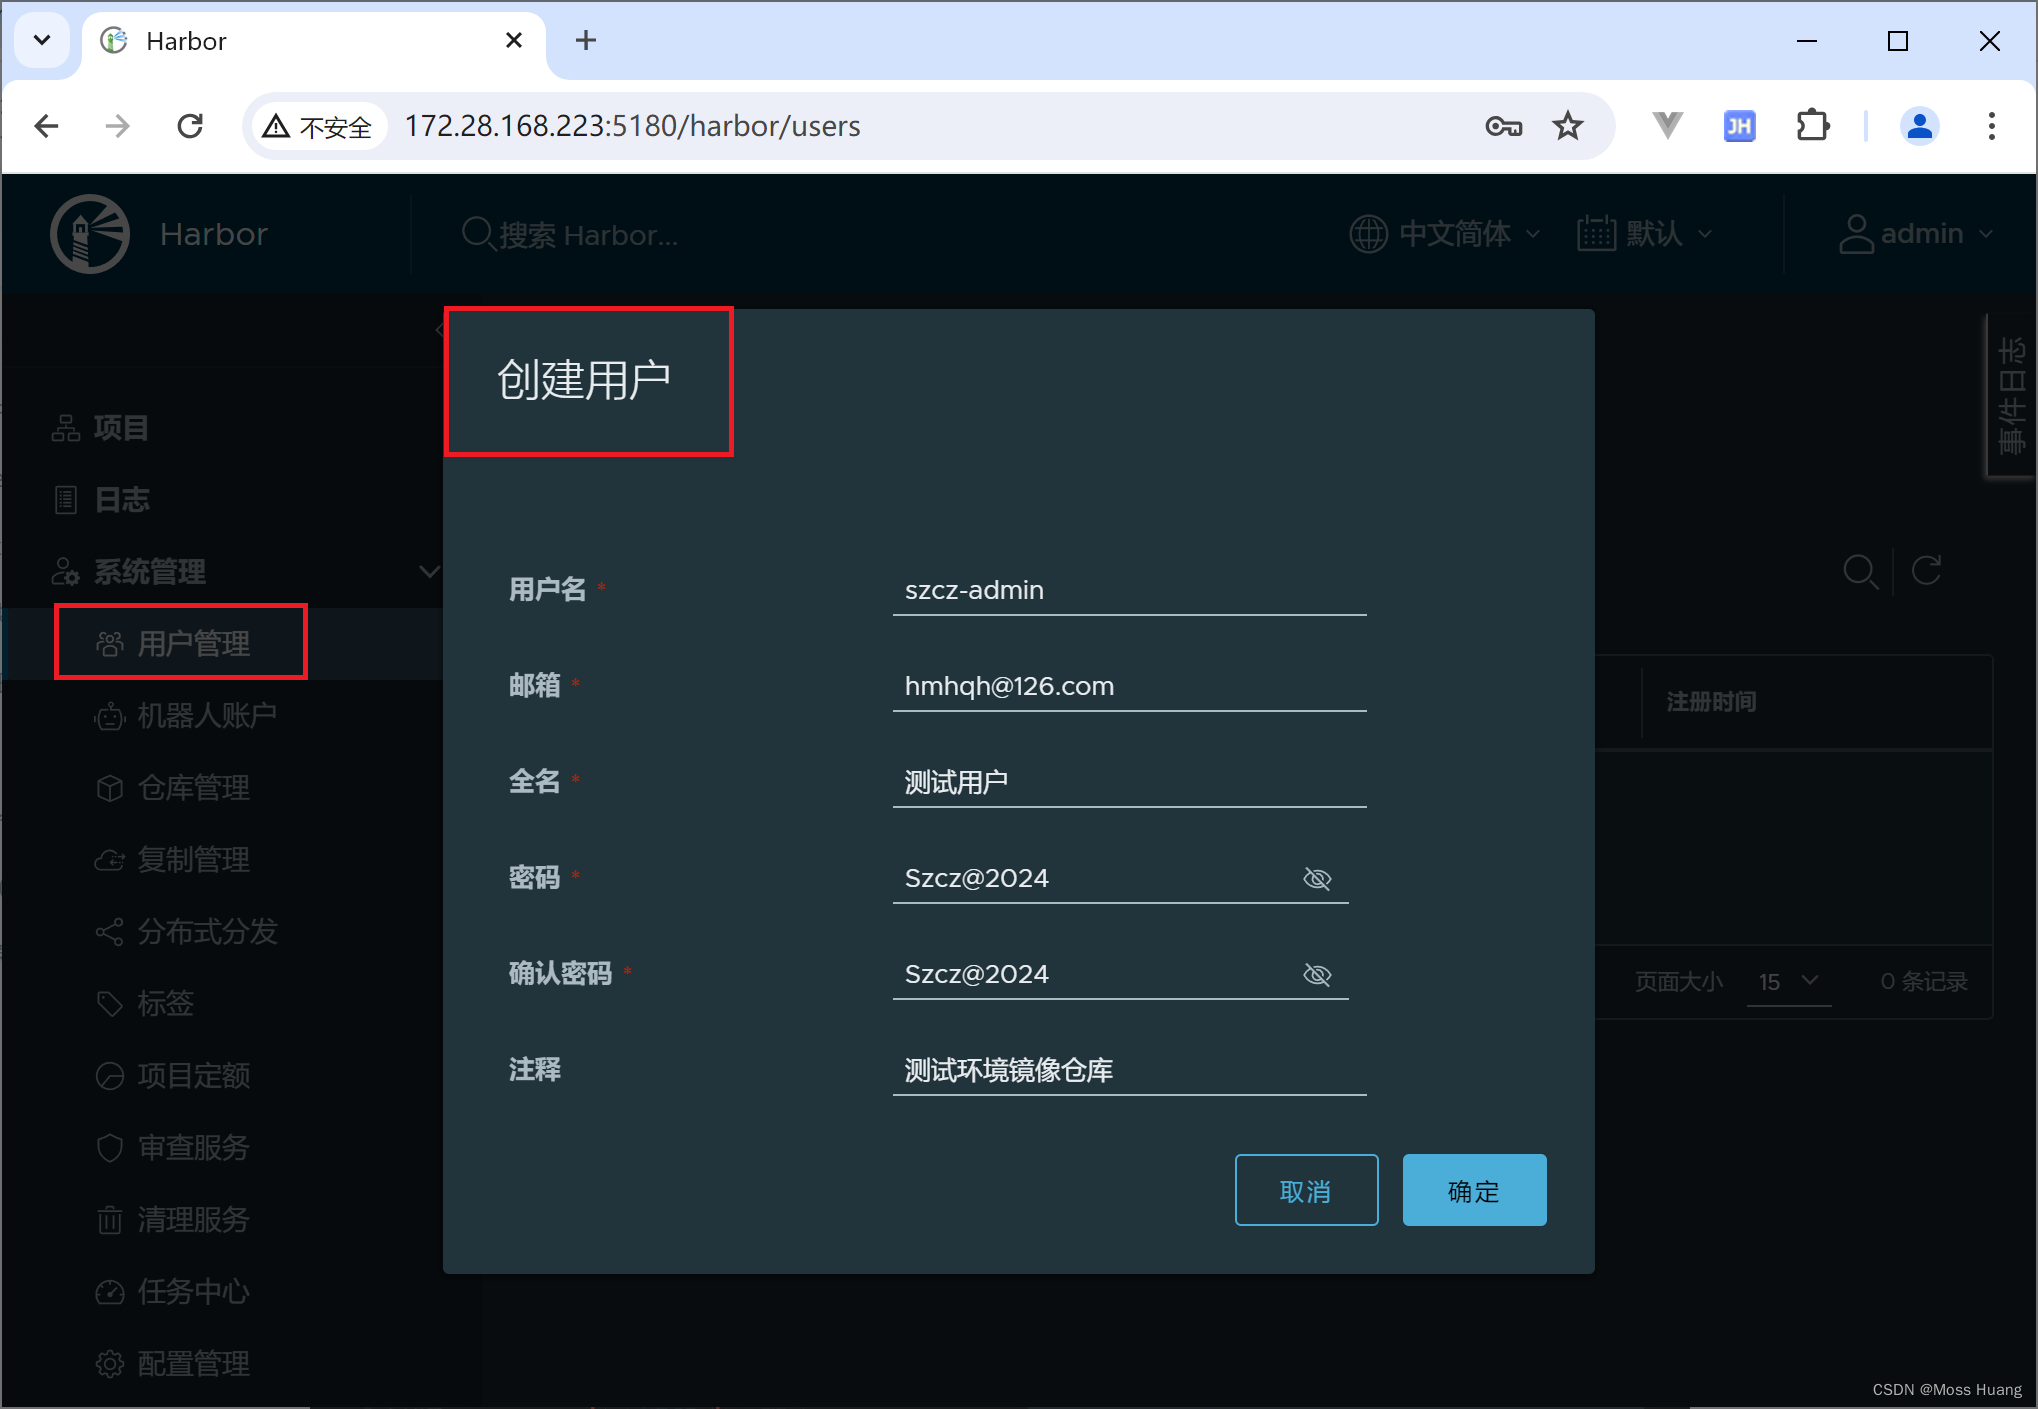This screenshot has width=2038, height=1409.
Task: Go forward in browser
Action: (x=118, y=126)
